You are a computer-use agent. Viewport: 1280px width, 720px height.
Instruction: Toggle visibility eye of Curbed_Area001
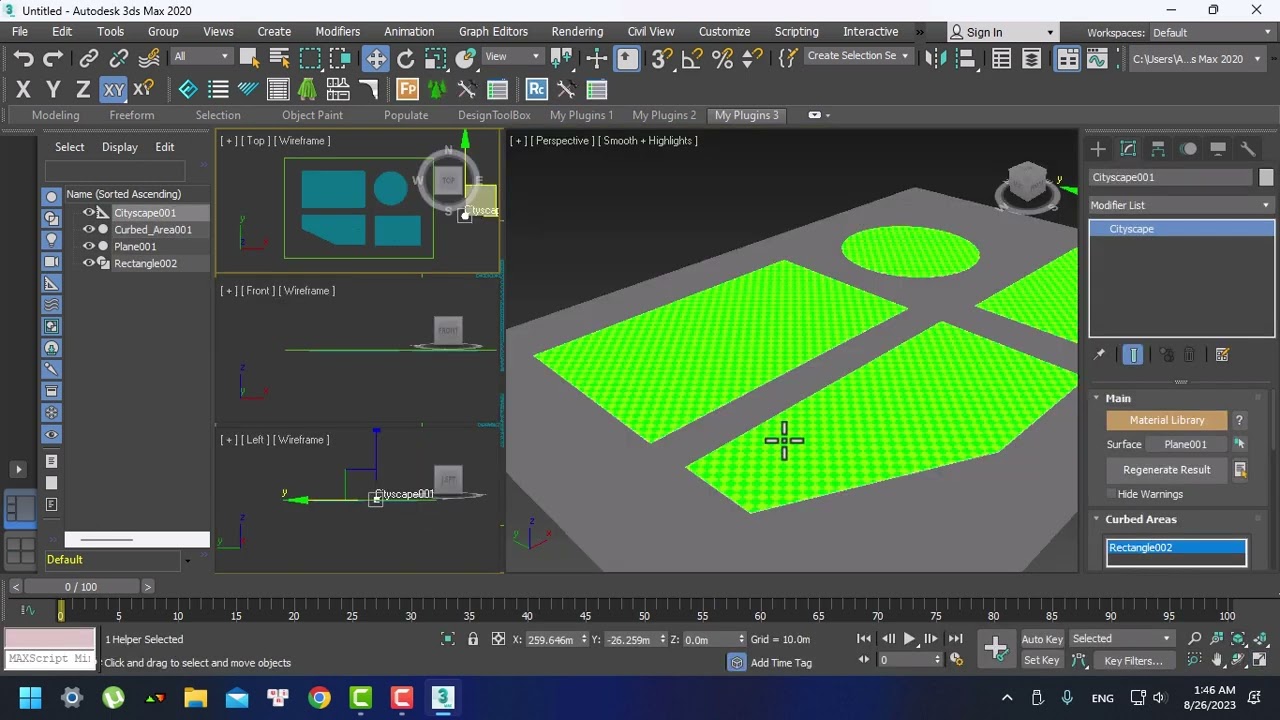point(89,229)
